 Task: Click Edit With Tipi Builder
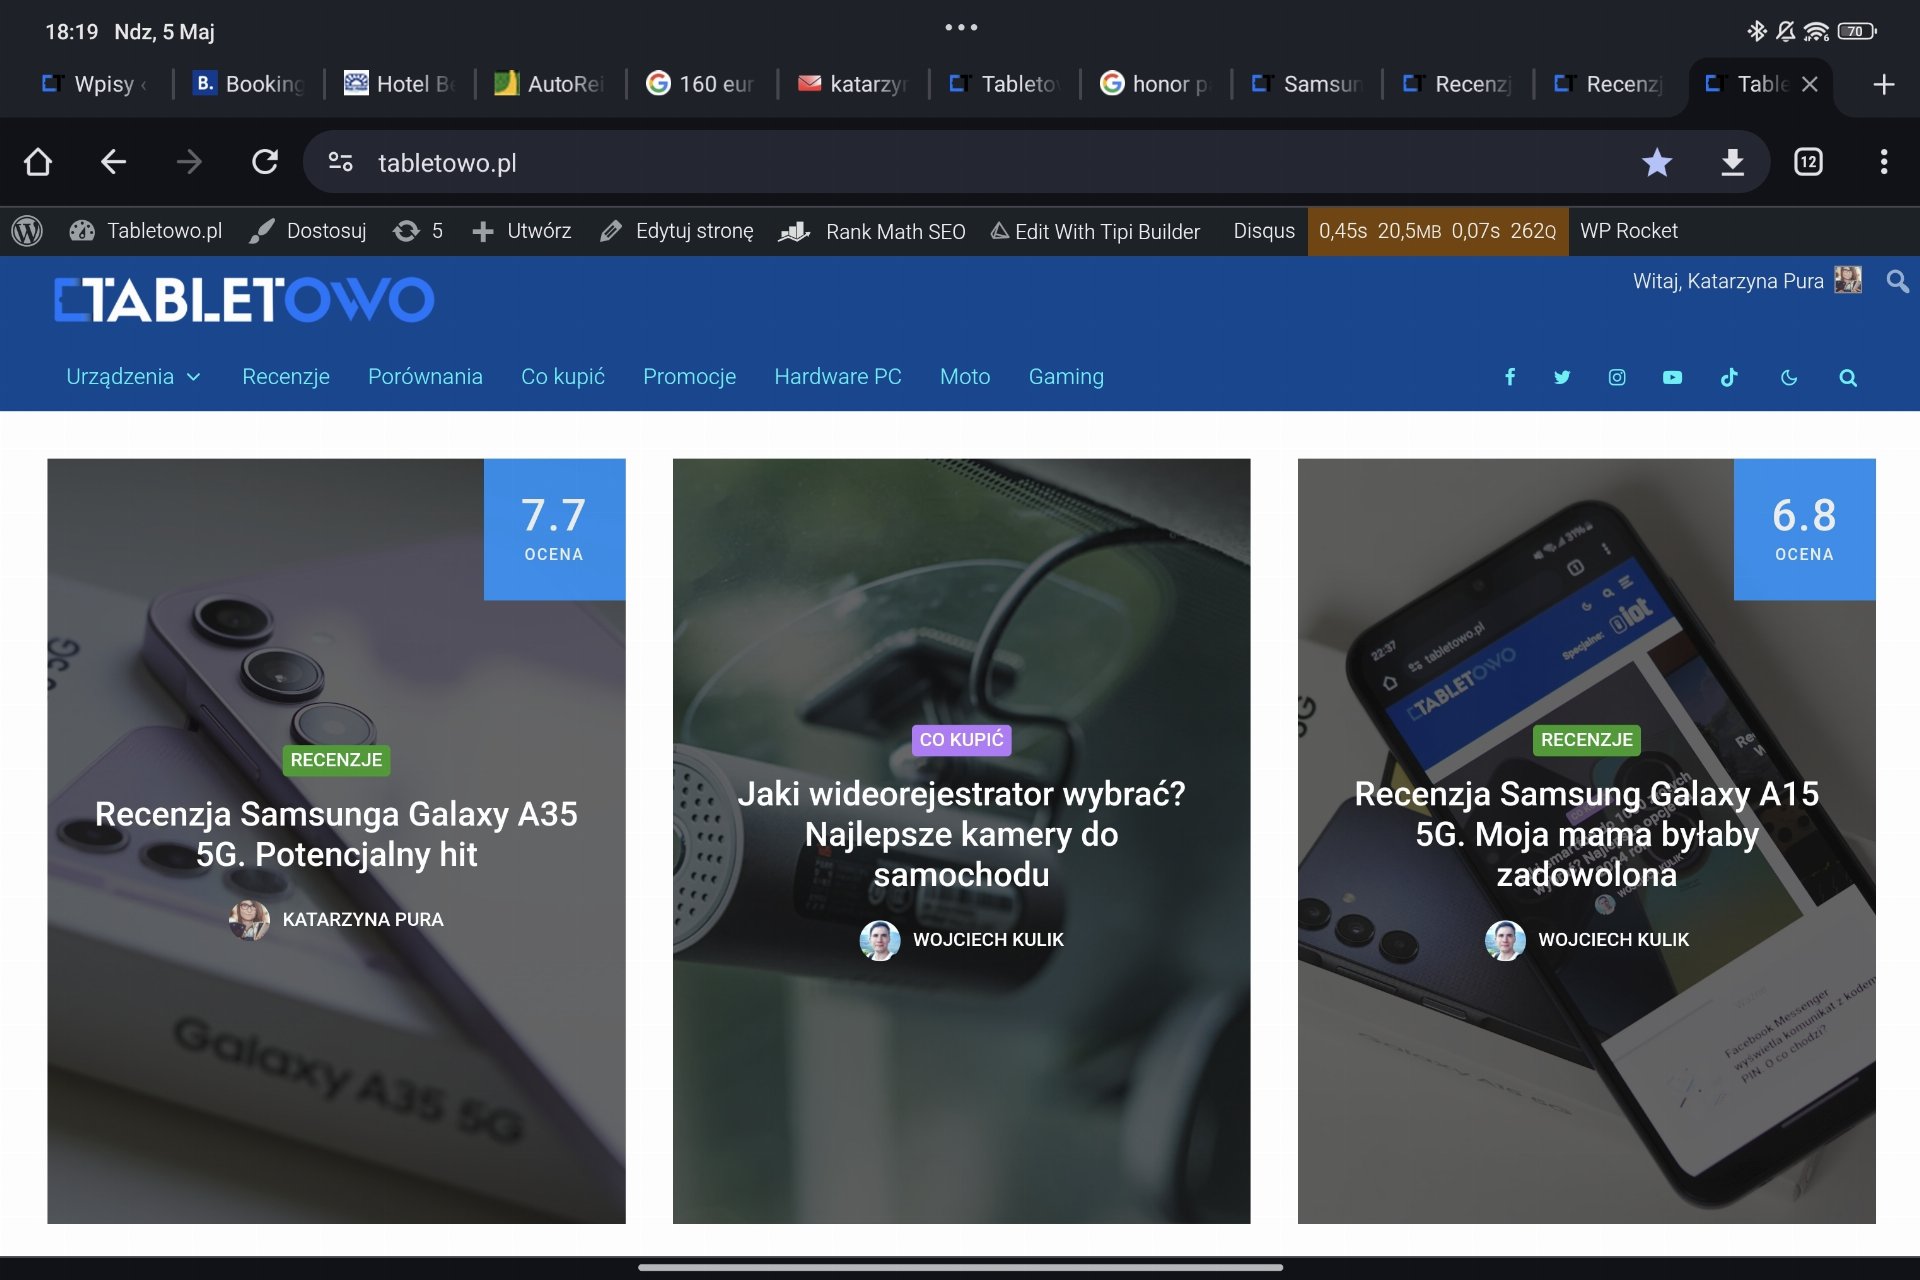coord(1095,231)
